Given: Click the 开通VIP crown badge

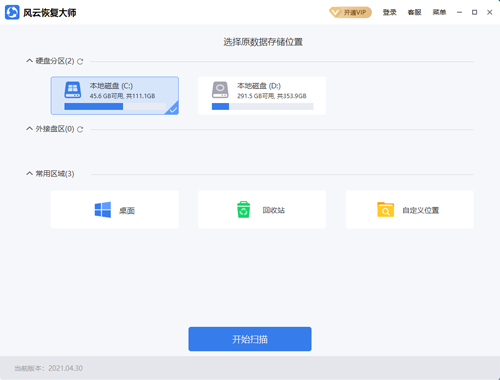Looking at the screenshot, I should (x=350, y=12).
